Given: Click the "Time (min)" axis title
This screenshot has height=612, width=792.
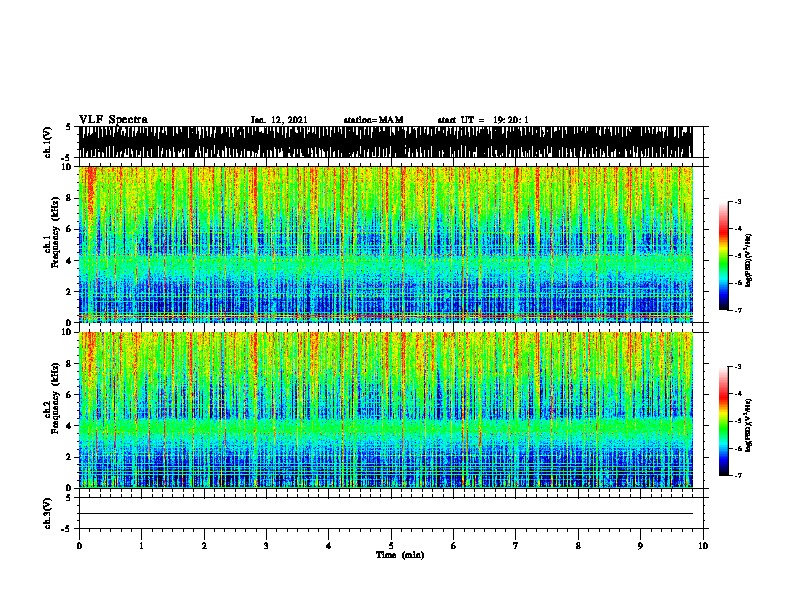Looking at the screenshot, I should [x=400, y=555].
